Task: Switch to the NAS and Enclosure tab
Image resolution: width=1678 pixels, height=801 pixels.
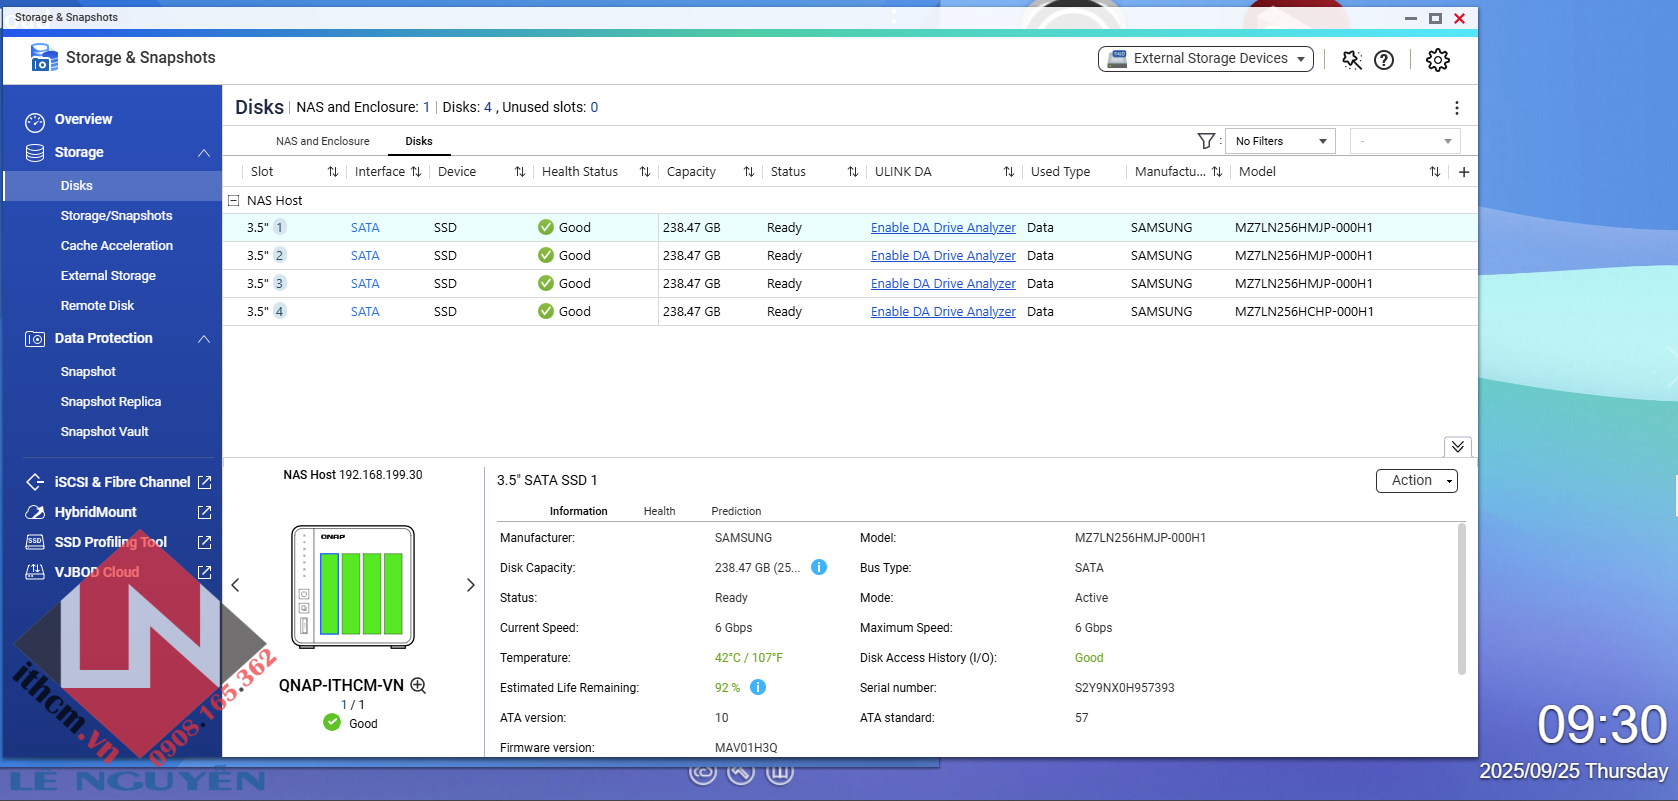Action: 322,141
